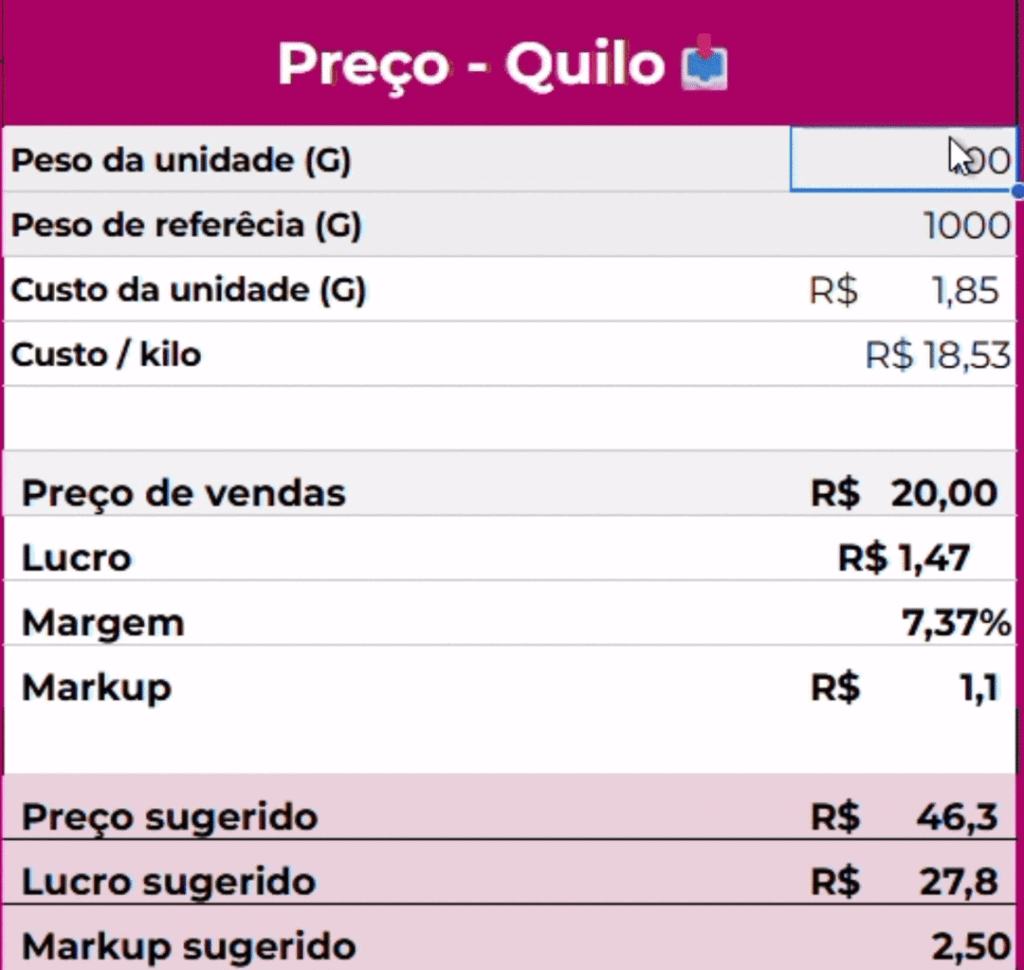
Task: Click the Lucro sugerido value 27,8
Action: pos(958,882)
